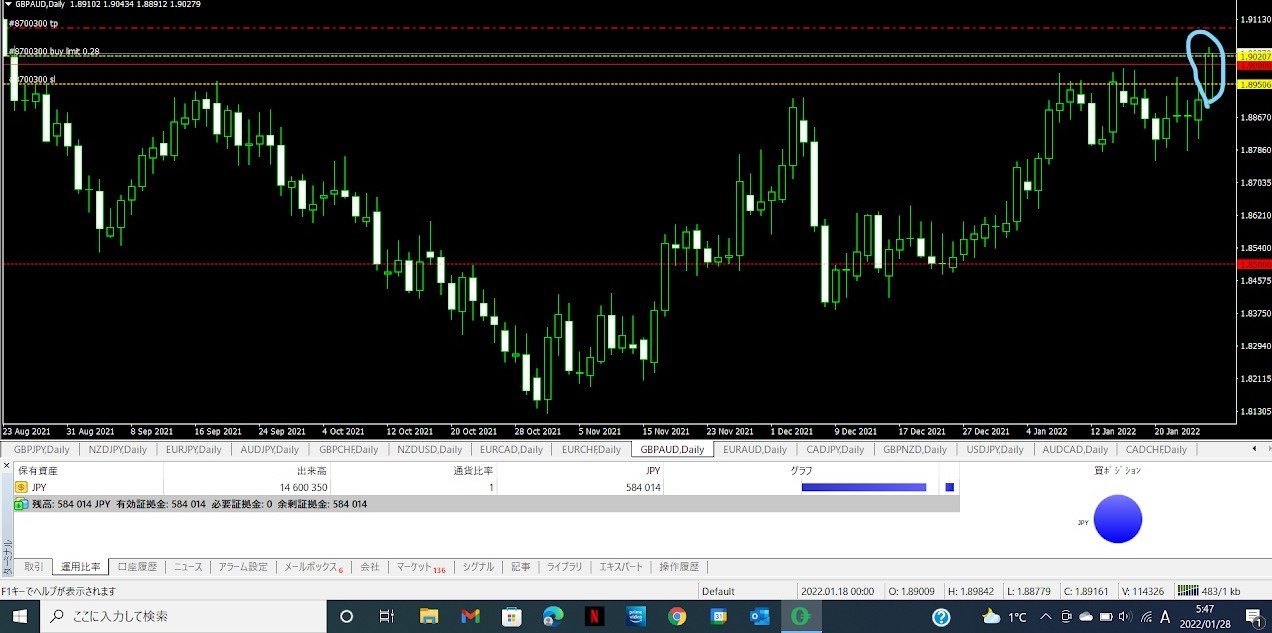This screenshot has width=1272, height=633.
Task: Open Netflix from the taskbar
Action: coord(593,616)
